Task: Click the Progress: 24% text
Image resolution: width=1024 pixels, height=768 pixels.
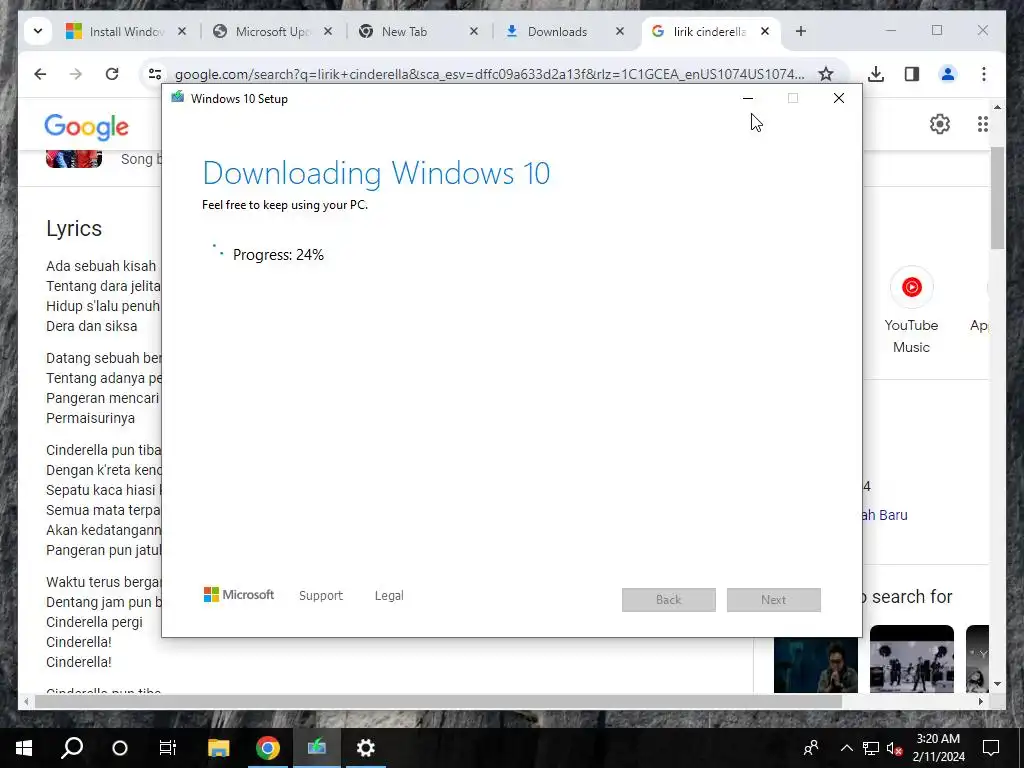Action: pyautogui.click(x=278, y=255)
